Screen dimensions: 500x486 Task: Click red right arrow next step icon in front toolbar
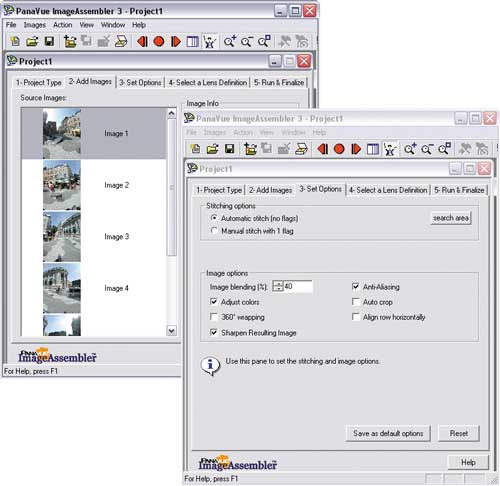coord(356,149)
